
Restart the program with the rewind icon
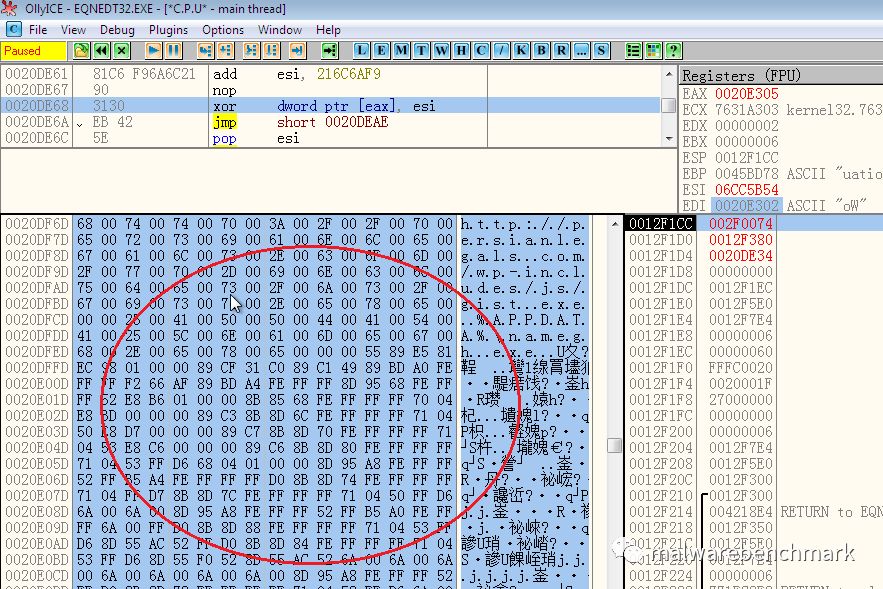click(101, 50)
